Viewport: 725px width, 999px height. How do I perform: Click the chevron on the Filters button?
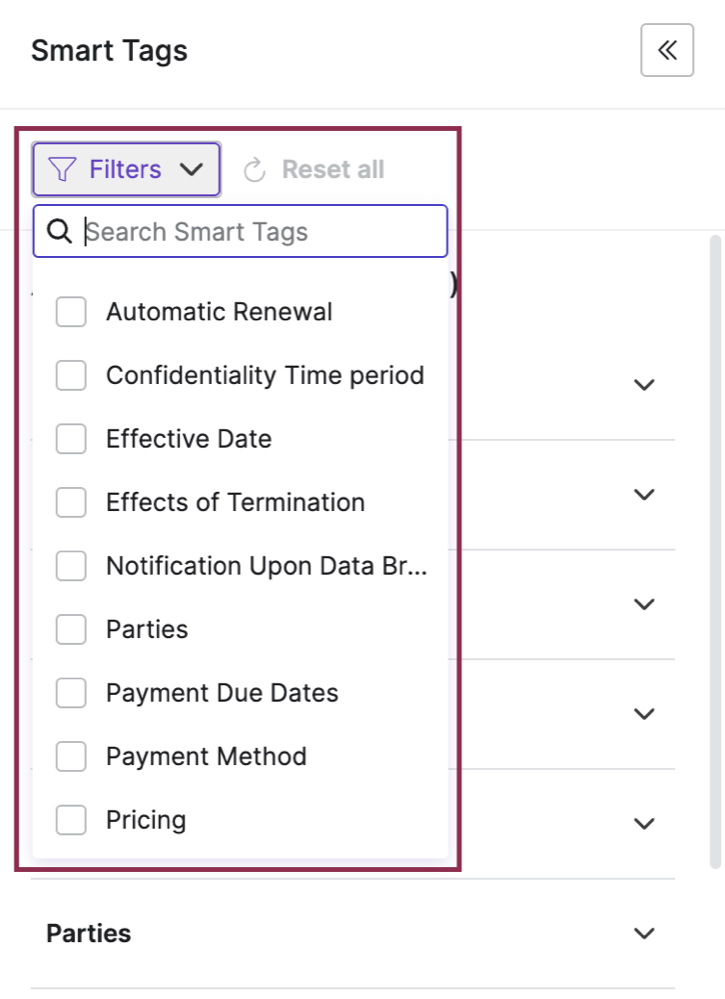[x=191, y=169]
